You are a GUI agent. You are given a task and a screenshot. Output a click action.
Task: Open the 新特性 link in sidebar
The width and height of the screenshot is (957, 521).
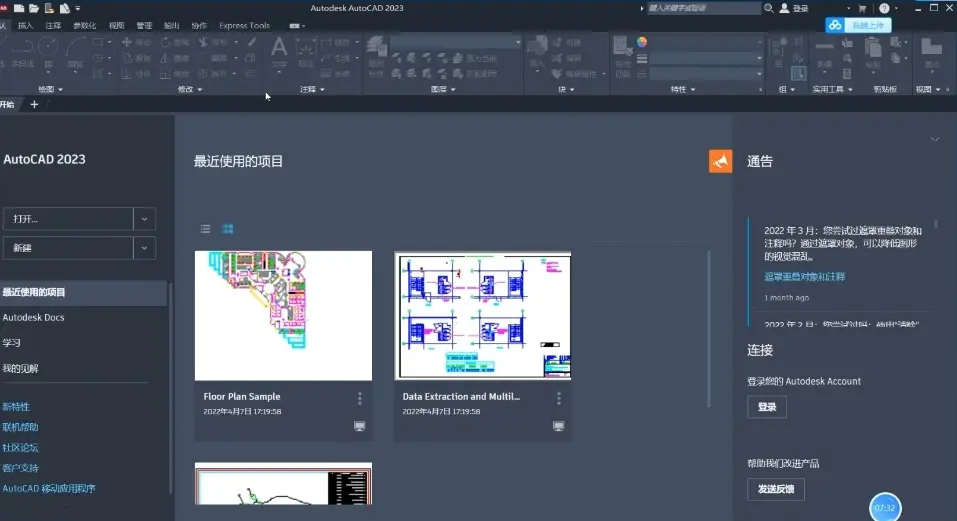pyautogui.click(x=16, y=406)
